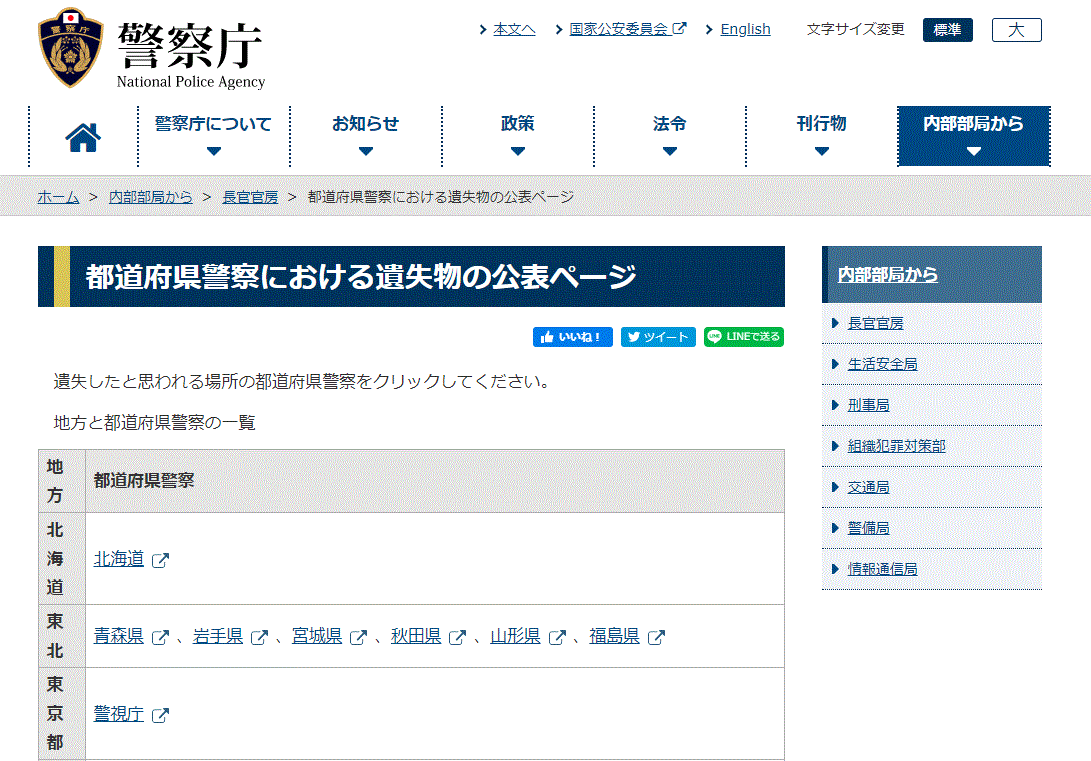Click the home icon in navigation bar
This screenshot has width=1091, height=761.
pos(83,137)
